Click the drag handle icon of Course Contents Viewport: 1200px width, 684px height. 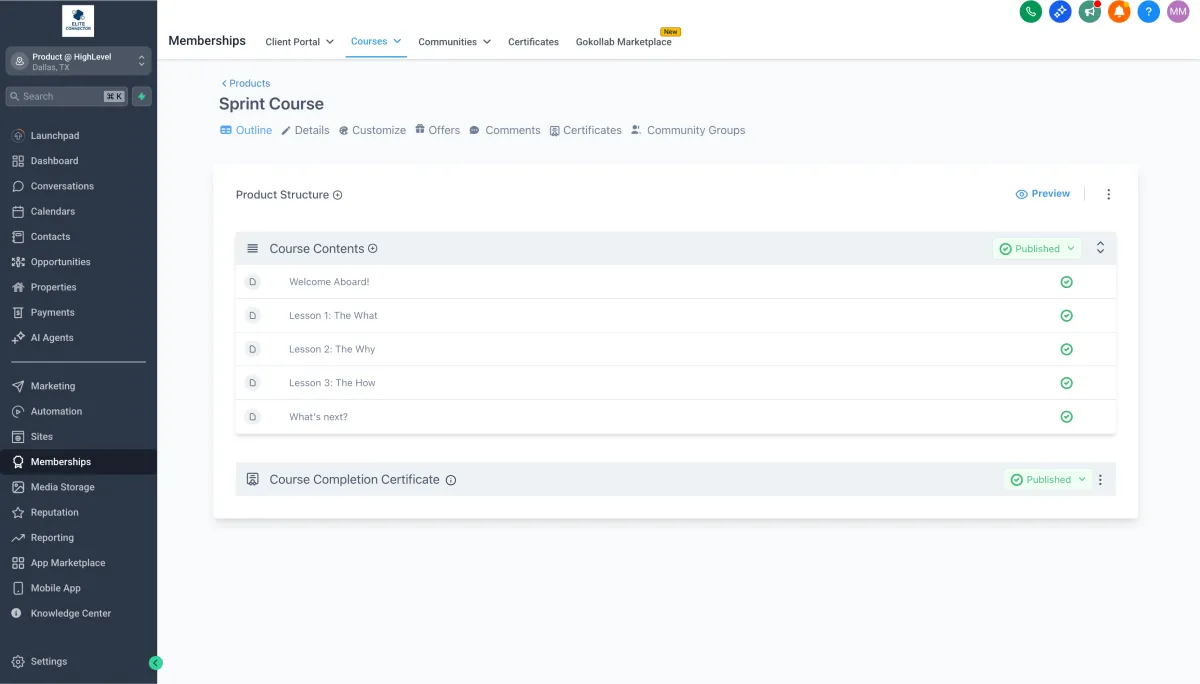252,249
